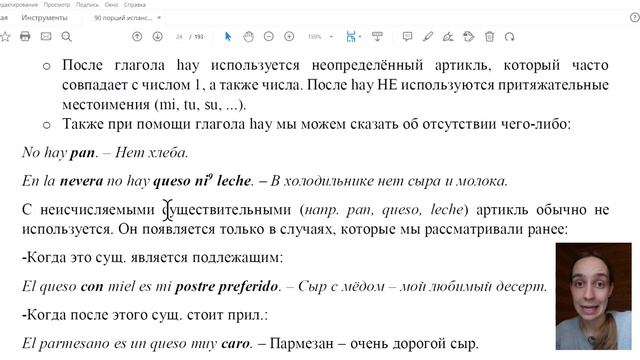Open the Инструменты tab
640x360 pixels.
44,18
